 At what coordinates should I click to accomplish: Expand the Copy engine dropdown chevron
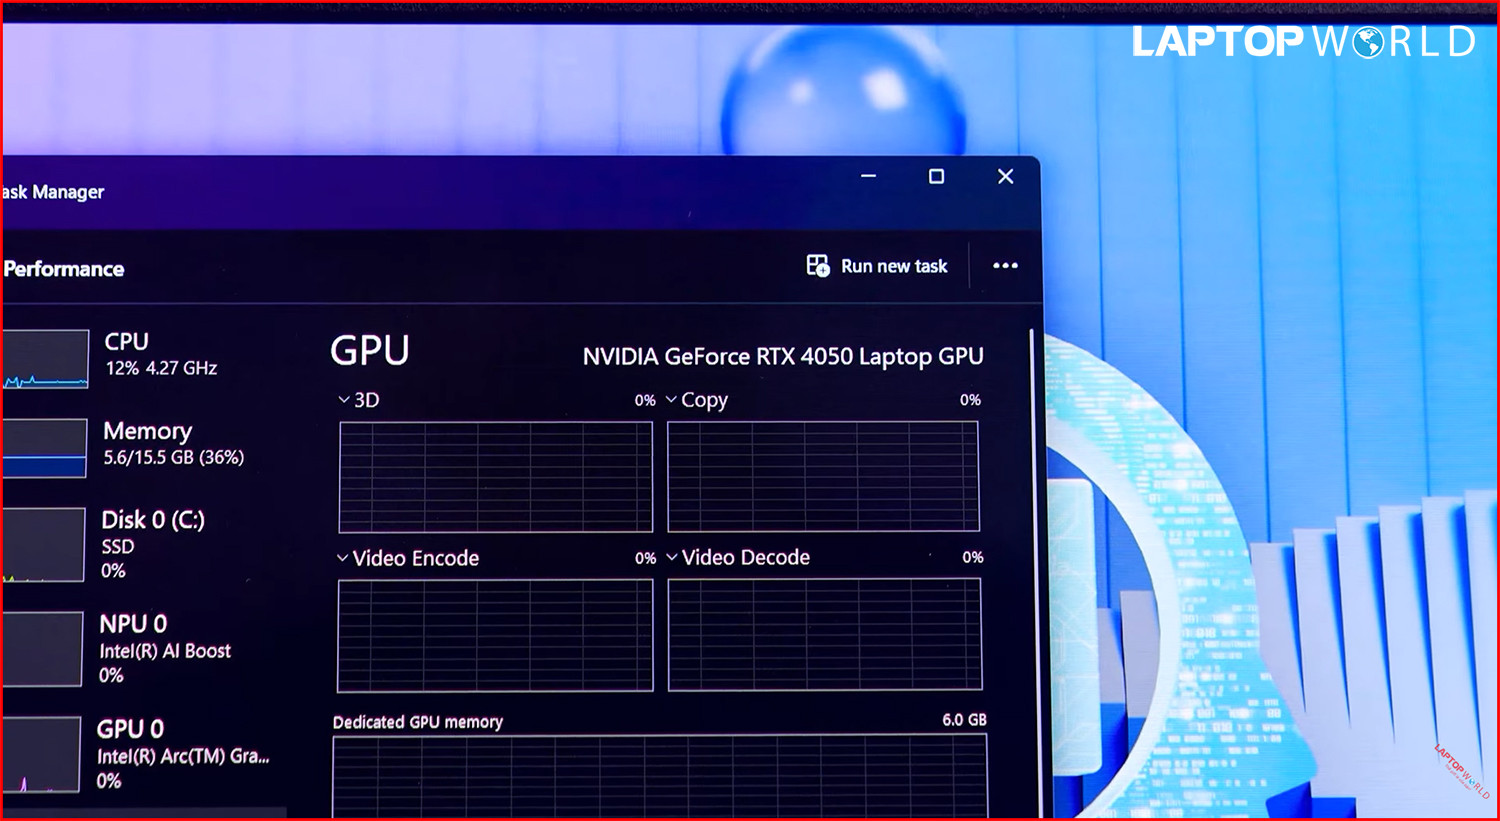[x=671, y=400]
